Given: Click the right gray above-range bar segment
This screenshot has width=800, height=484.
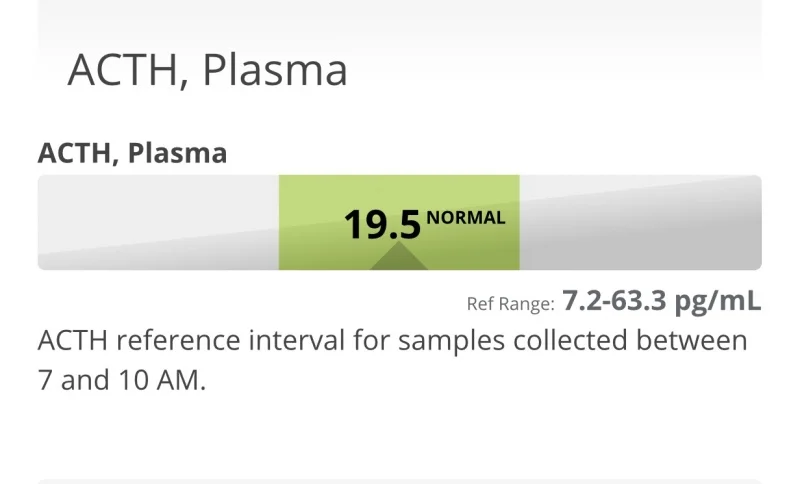Looking at the screenshot, I should tap(641, 222).
